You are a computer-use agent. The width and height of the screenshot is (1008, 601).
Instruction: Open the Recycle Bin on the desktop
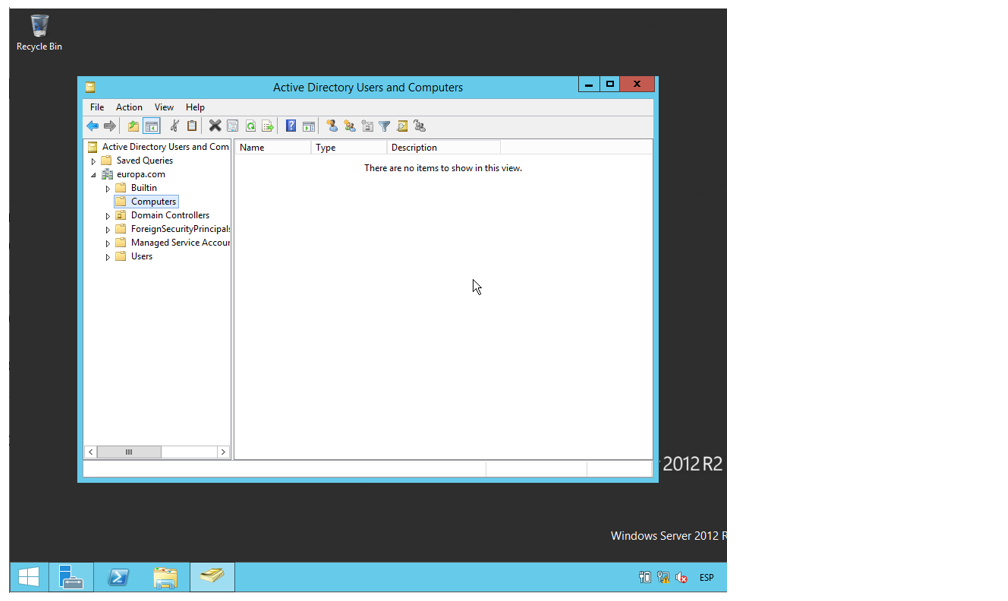(39, 33)
